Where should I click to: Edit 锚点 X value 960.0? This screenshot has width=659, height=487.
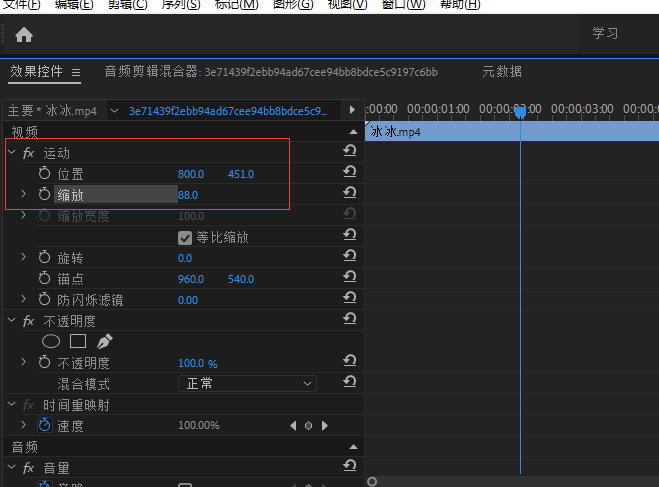click(191, 279)
